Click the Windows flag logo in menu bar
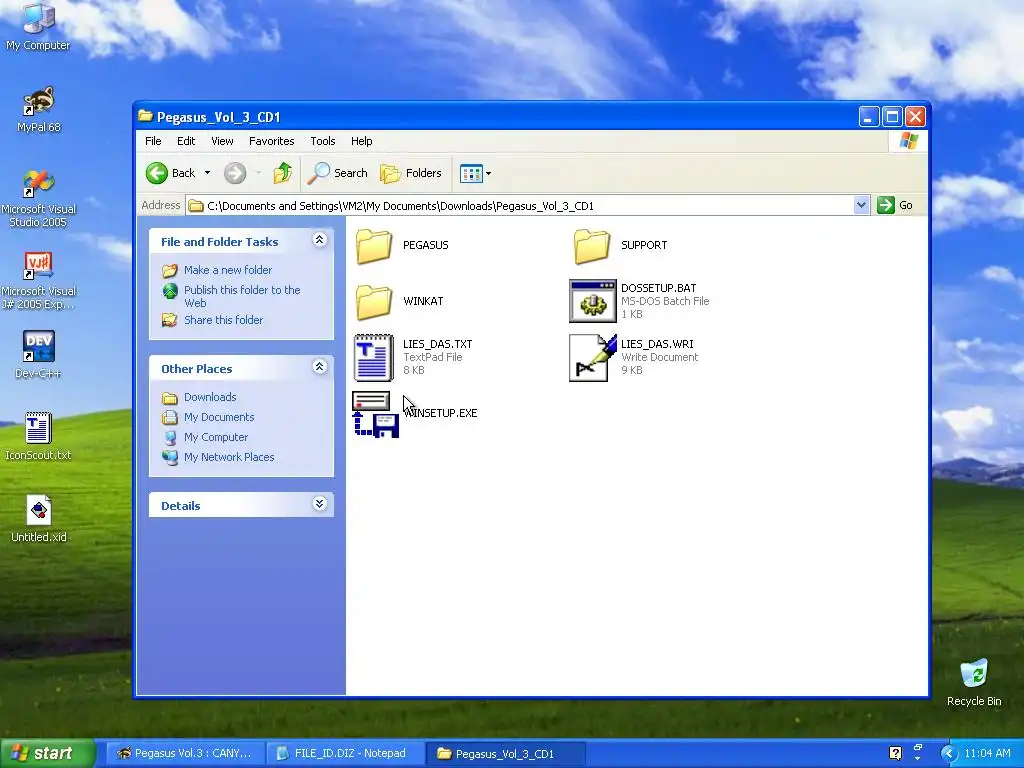The image size is (1024, 768). [908, 140]
